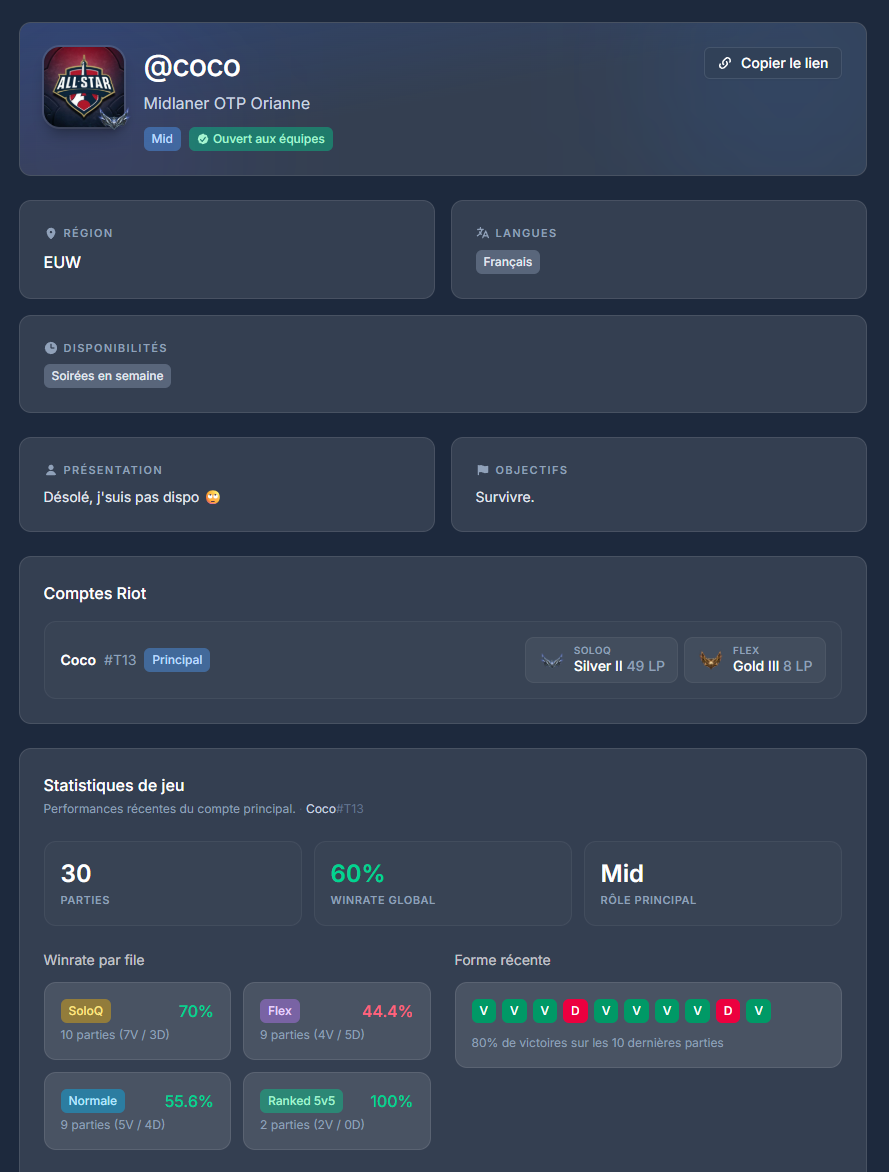Click the translate icon next to Langues
889x1172 pixels.
click(x=483, y=233)
